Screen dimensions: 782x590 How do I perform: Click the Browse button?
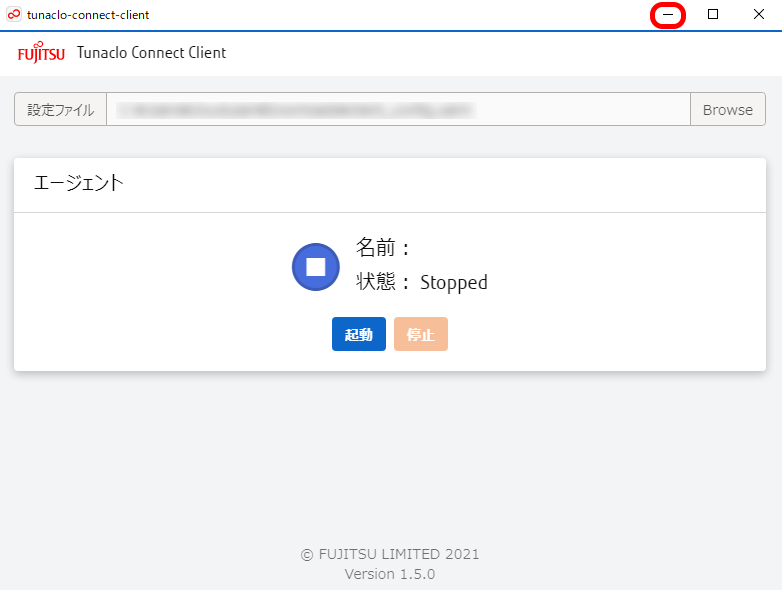pyautogui.click(x=728, y=109)
